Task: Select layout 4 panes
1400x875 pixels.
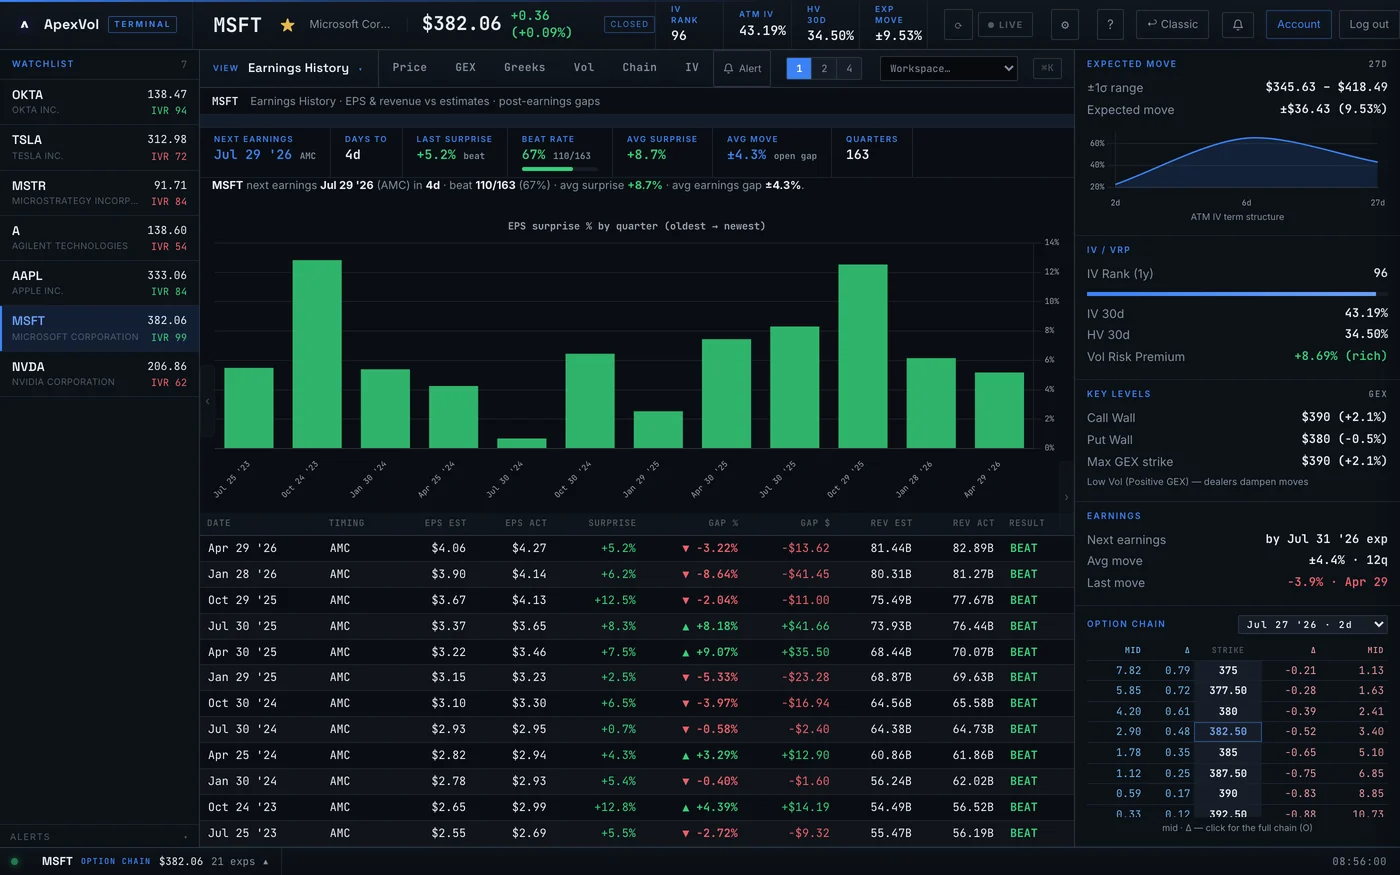Action: click(x=849, y=68)
